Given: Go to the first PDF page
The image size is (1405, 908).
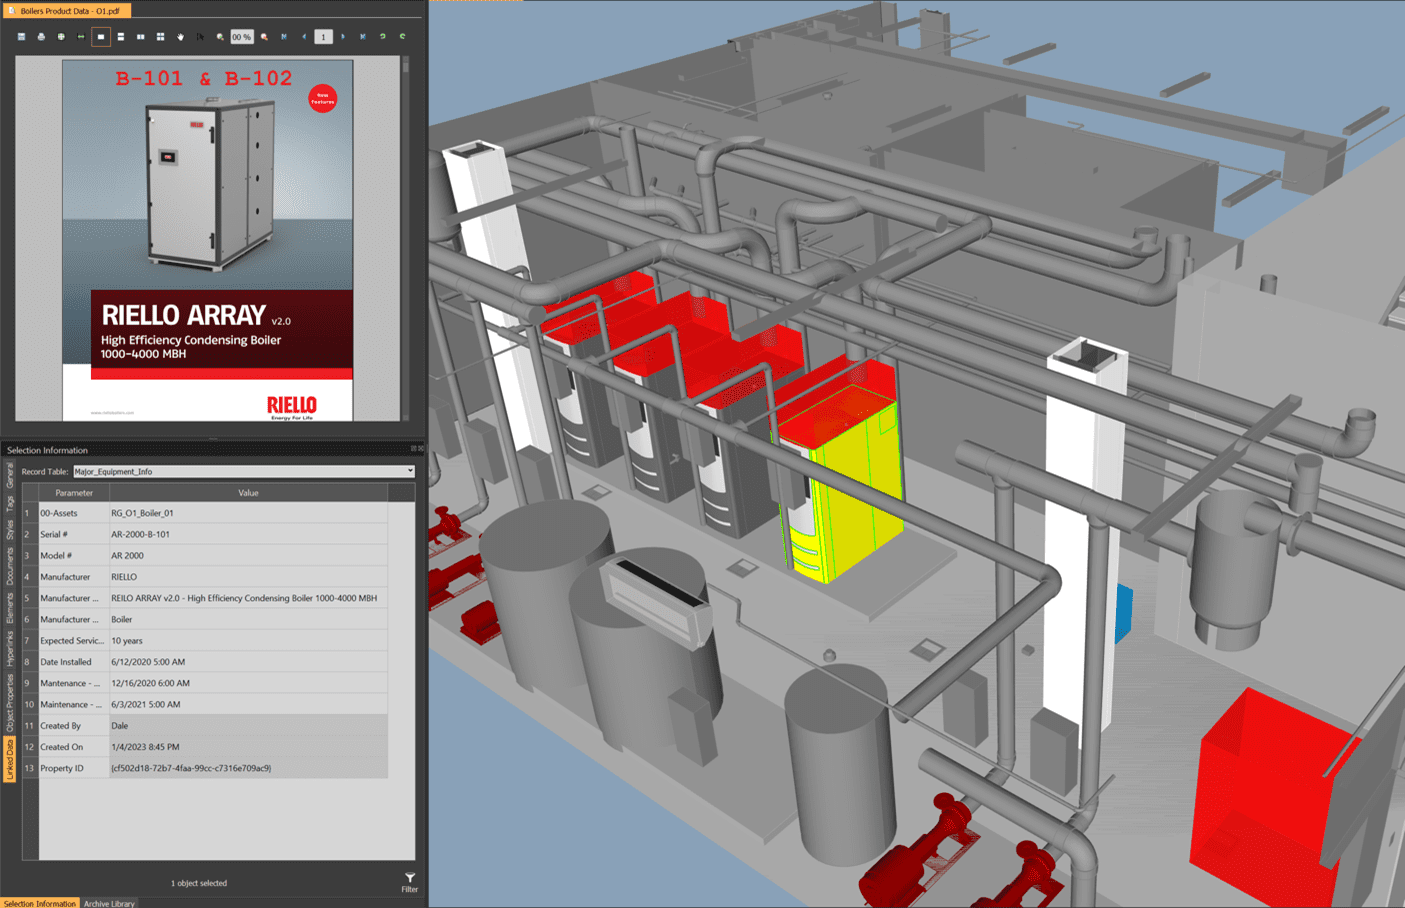Looking at the screenshot, I should (284, 37).
